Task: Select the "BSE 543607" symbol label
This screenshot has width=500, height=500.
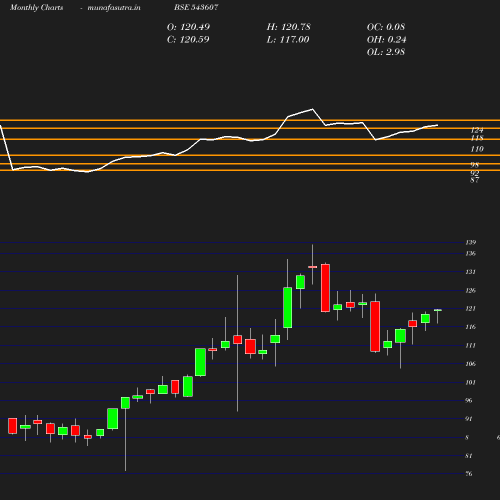Action: [x=196, y=7]
